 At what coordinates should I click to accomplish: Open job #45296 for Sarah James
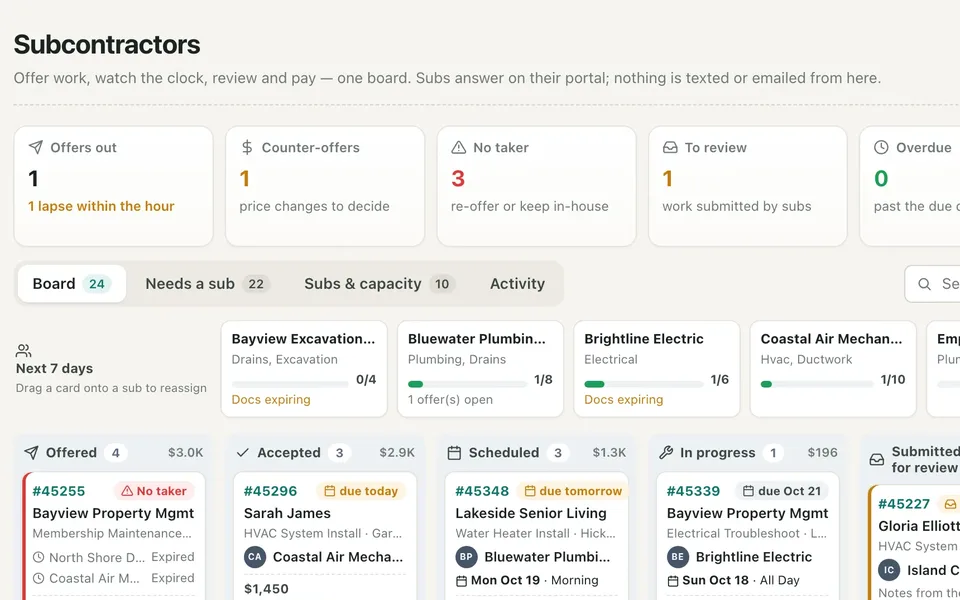pos(325,536)
